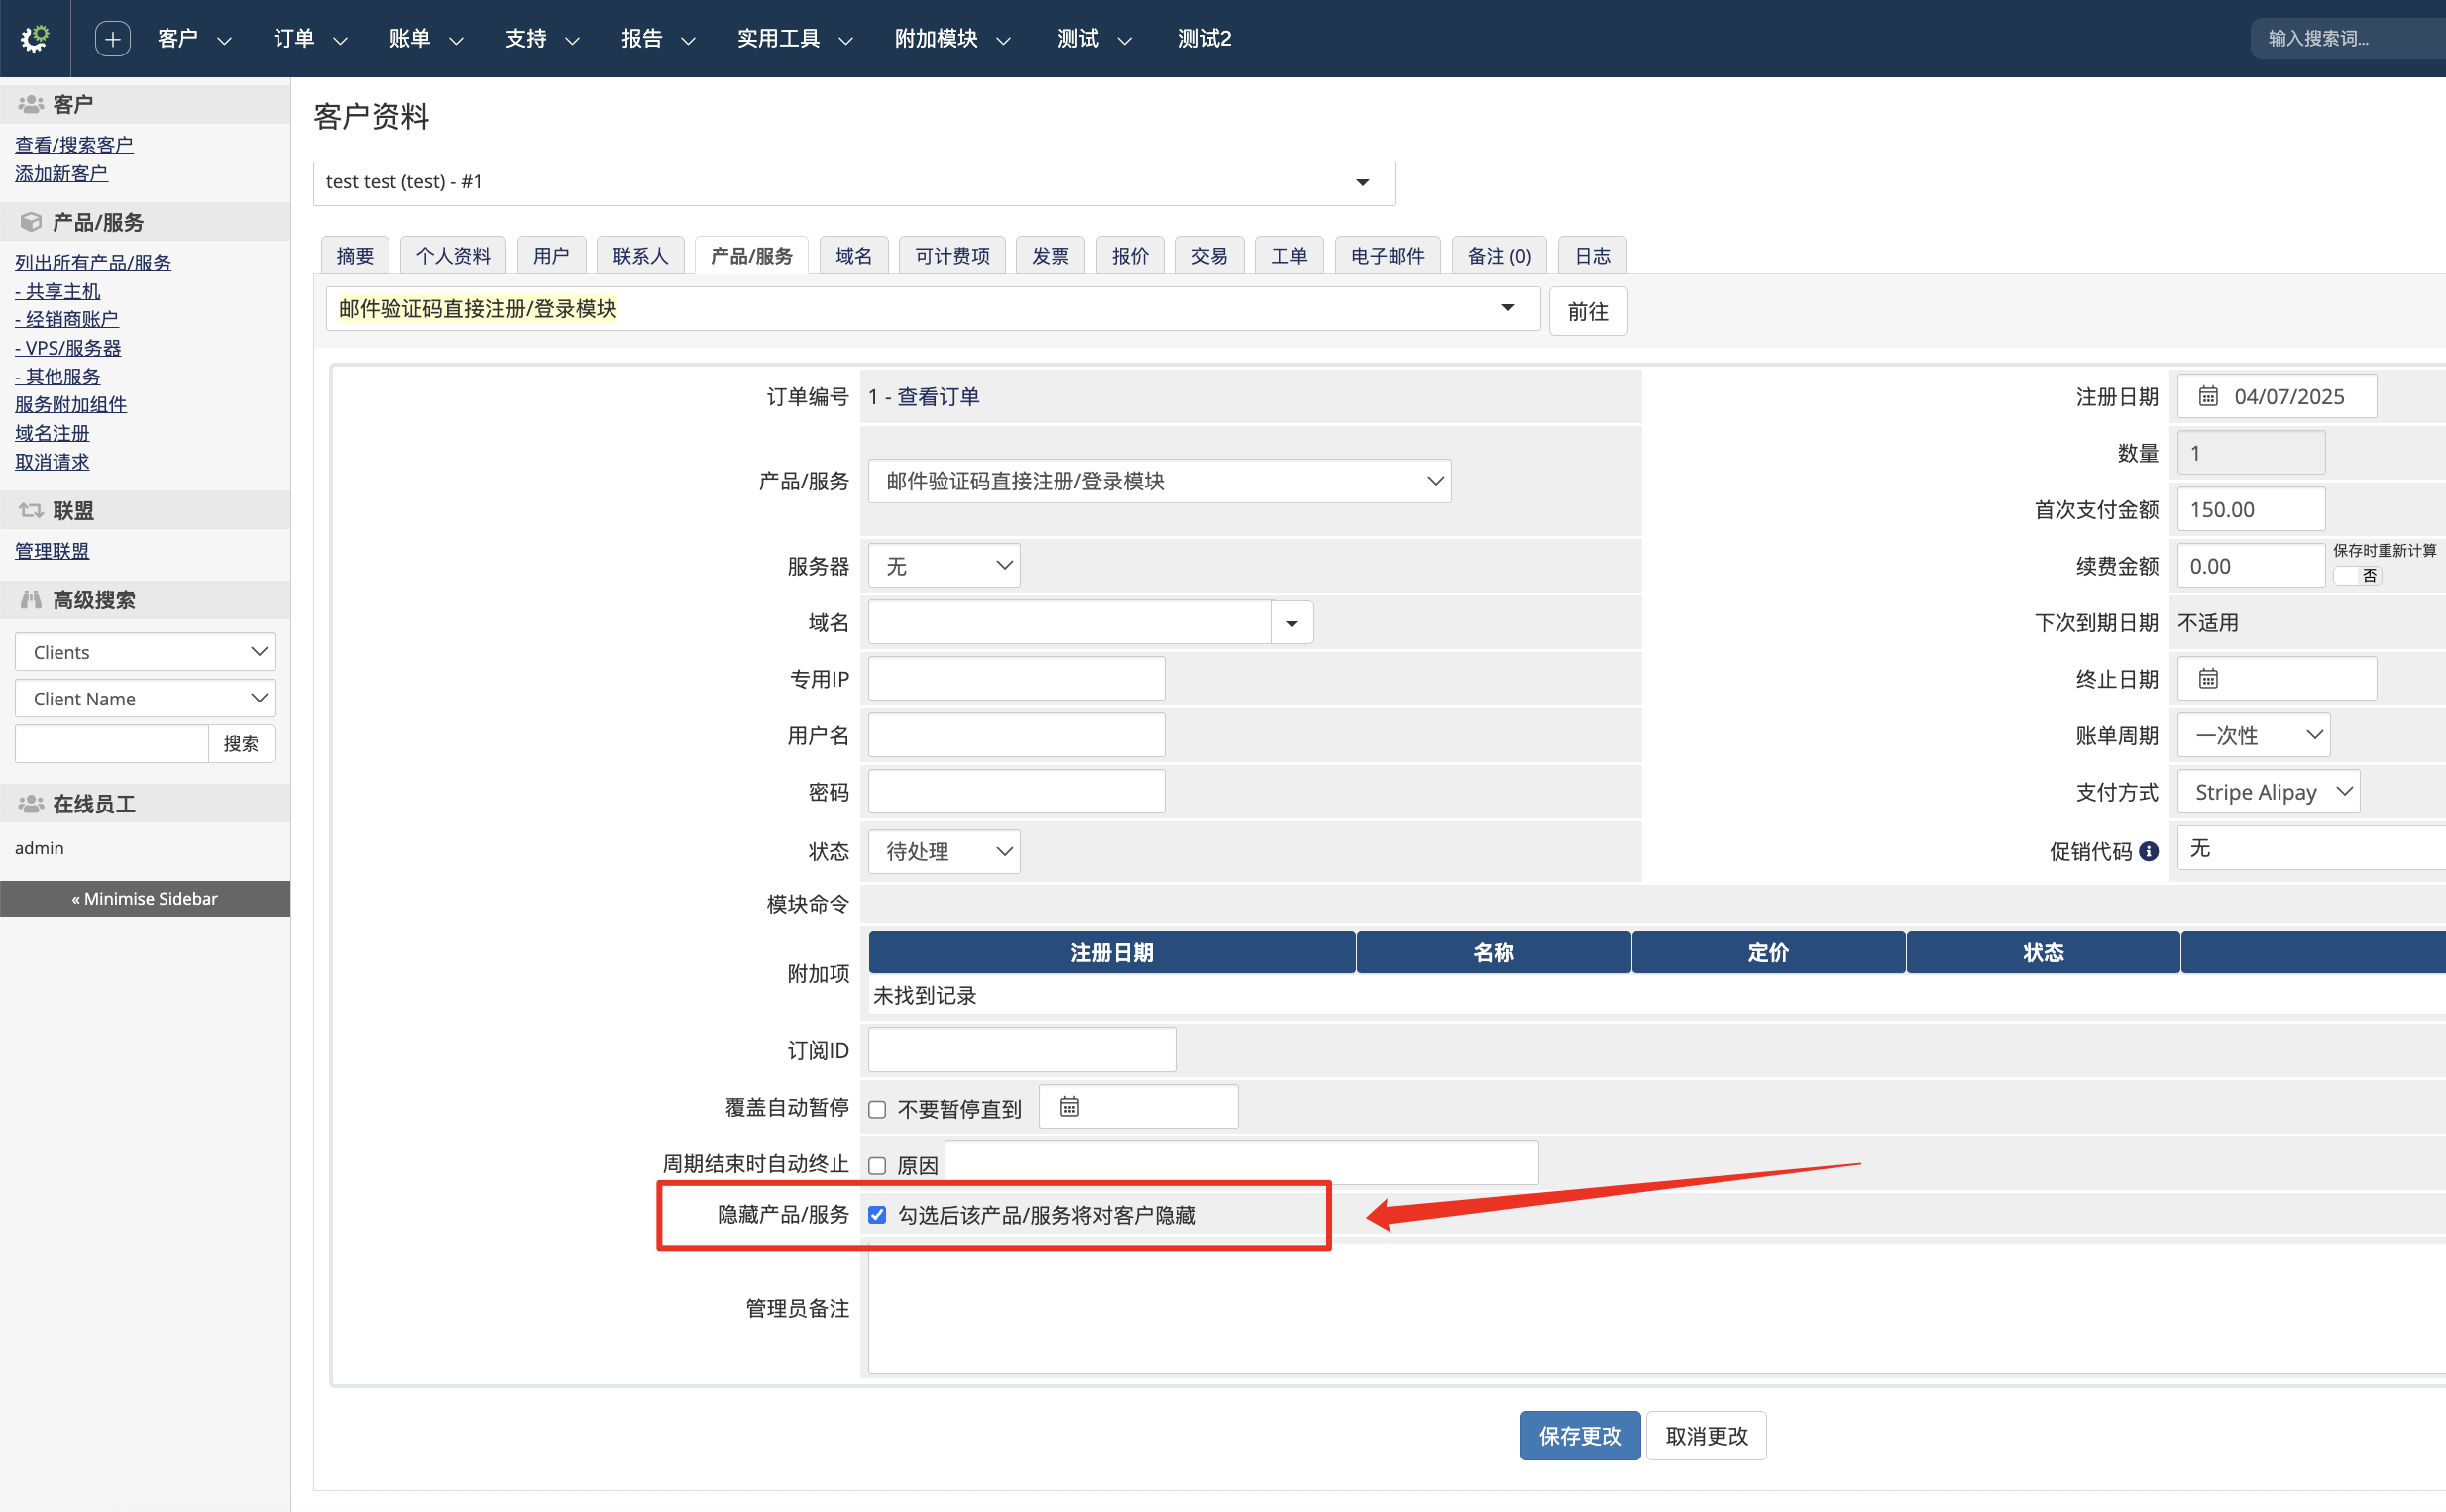Click the 高级搜索 binoculars icon

coord(31,599)
